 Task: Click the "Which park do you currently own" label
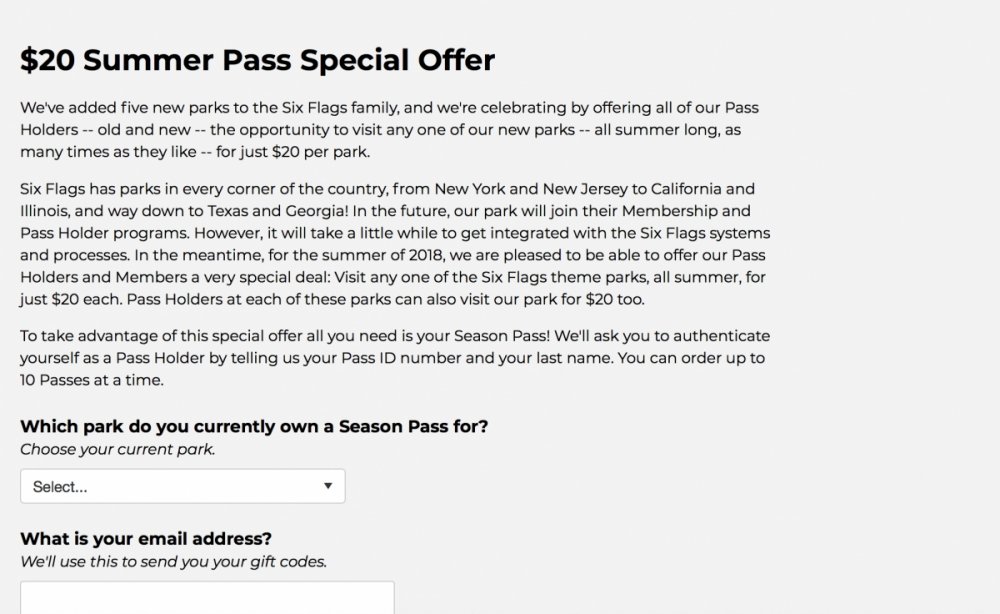(254, 426)
